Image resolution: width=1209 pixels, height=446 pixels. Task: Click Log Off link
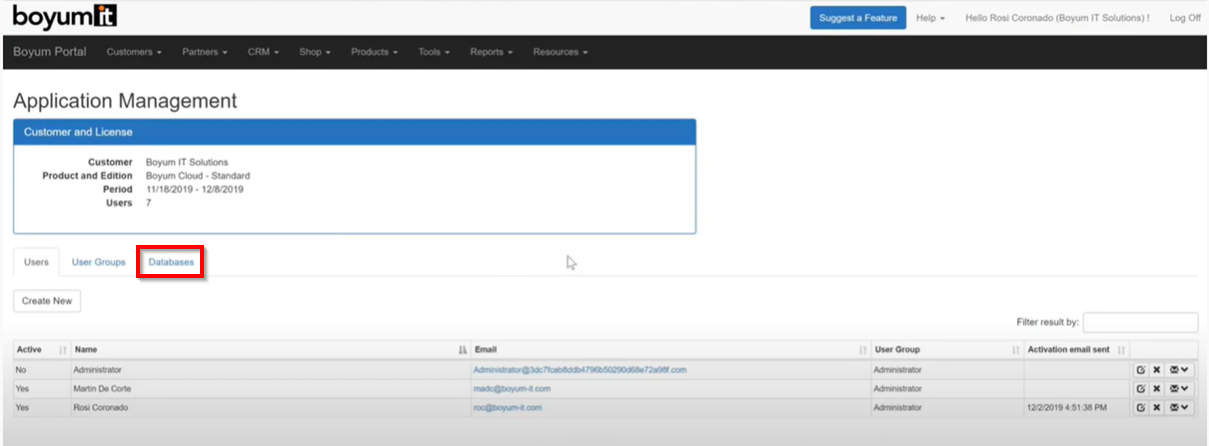1185,18
